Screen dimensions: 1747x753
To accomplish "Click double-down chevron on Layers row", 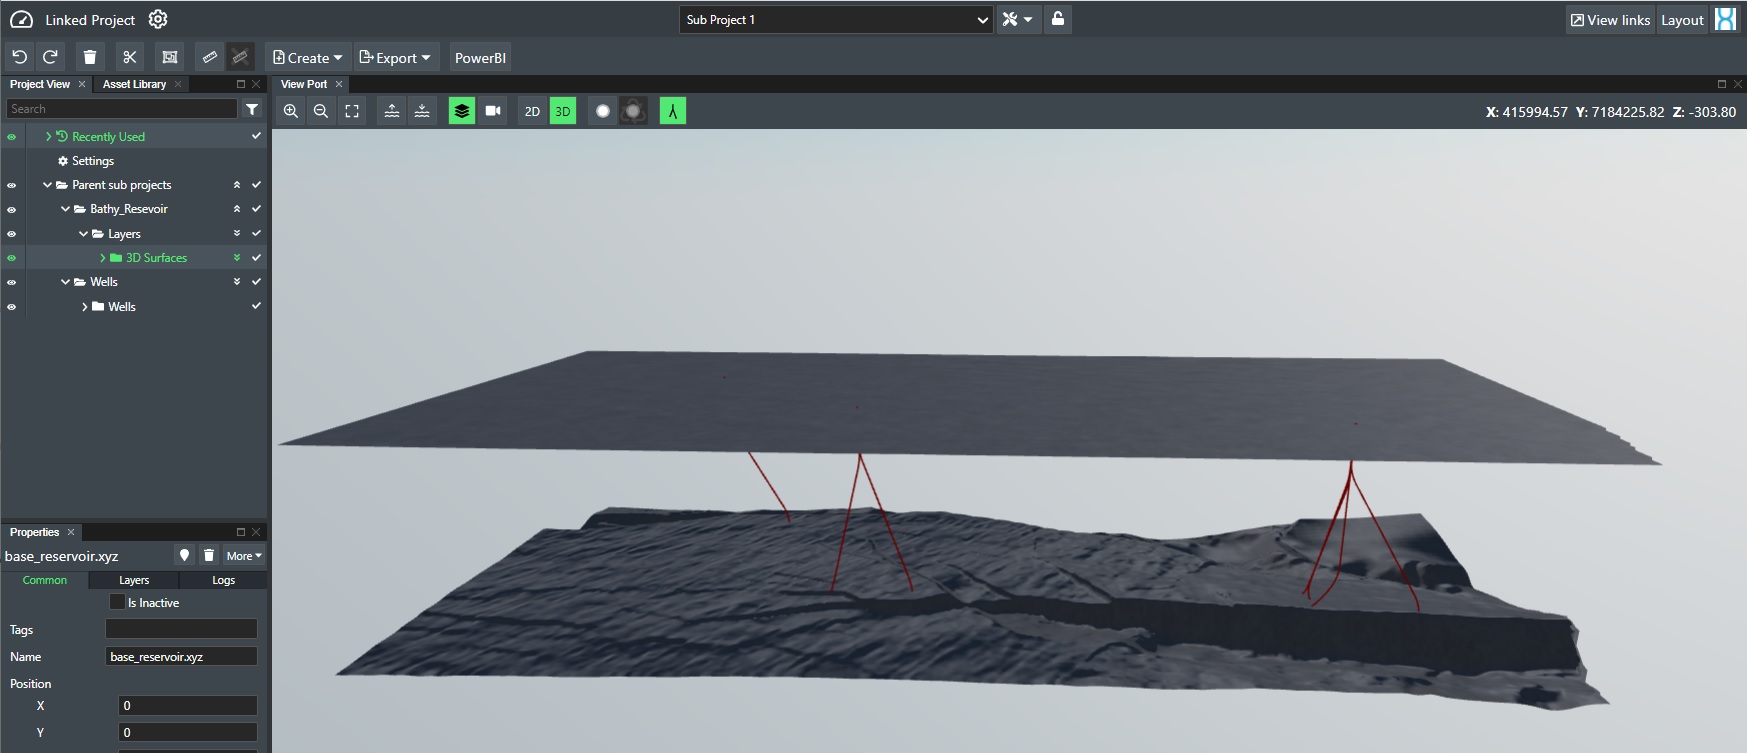I will pyautogui.click(x=237, y=233).
